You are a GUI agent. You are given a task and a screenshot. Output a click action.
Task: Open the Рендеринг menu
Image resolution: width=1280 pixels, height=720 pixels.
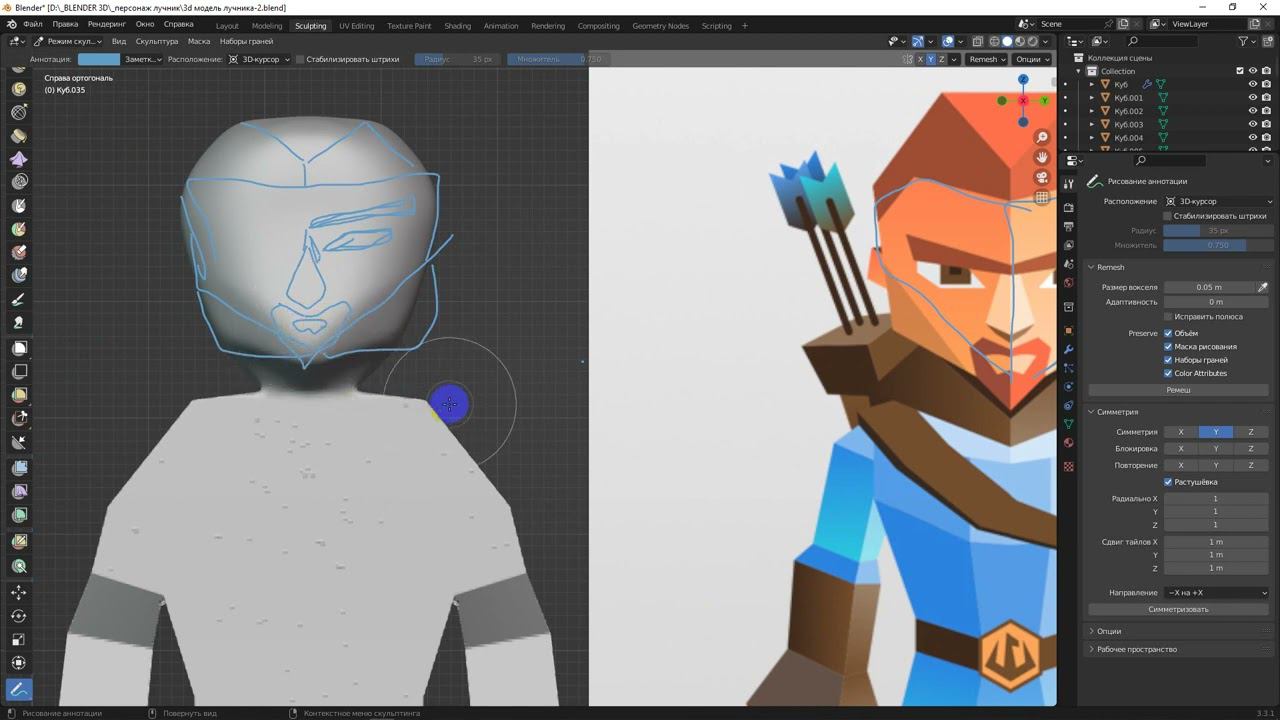(x=105, y=24)
